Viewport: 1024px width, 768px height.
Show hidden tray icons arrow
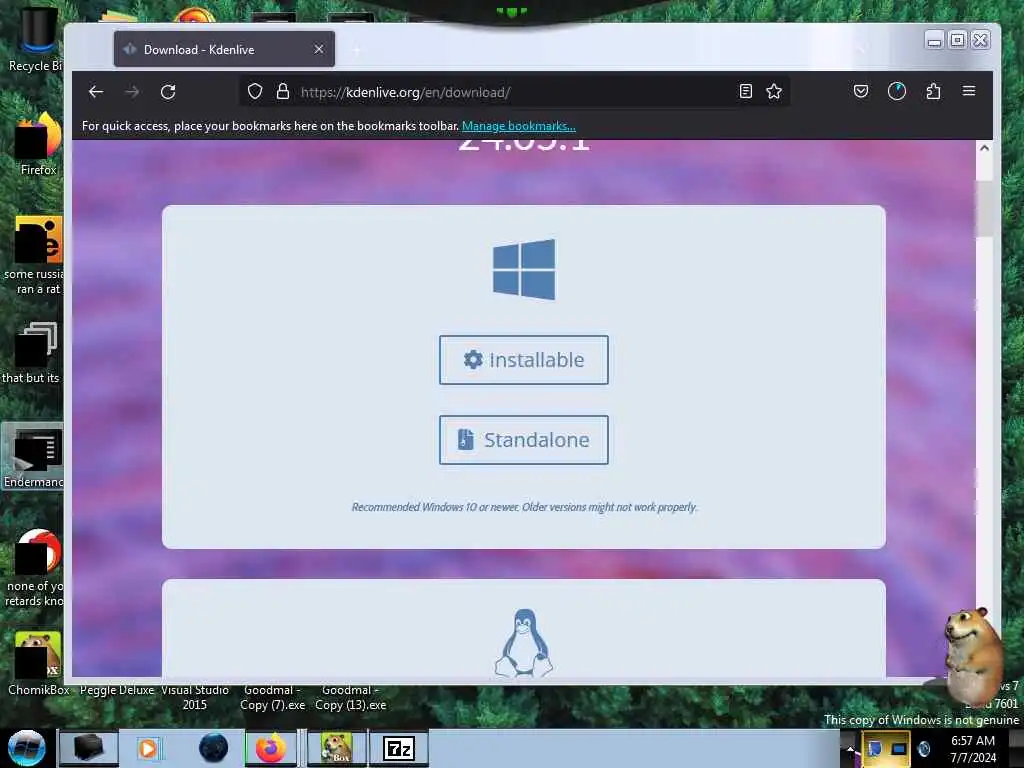coord(850,749)
